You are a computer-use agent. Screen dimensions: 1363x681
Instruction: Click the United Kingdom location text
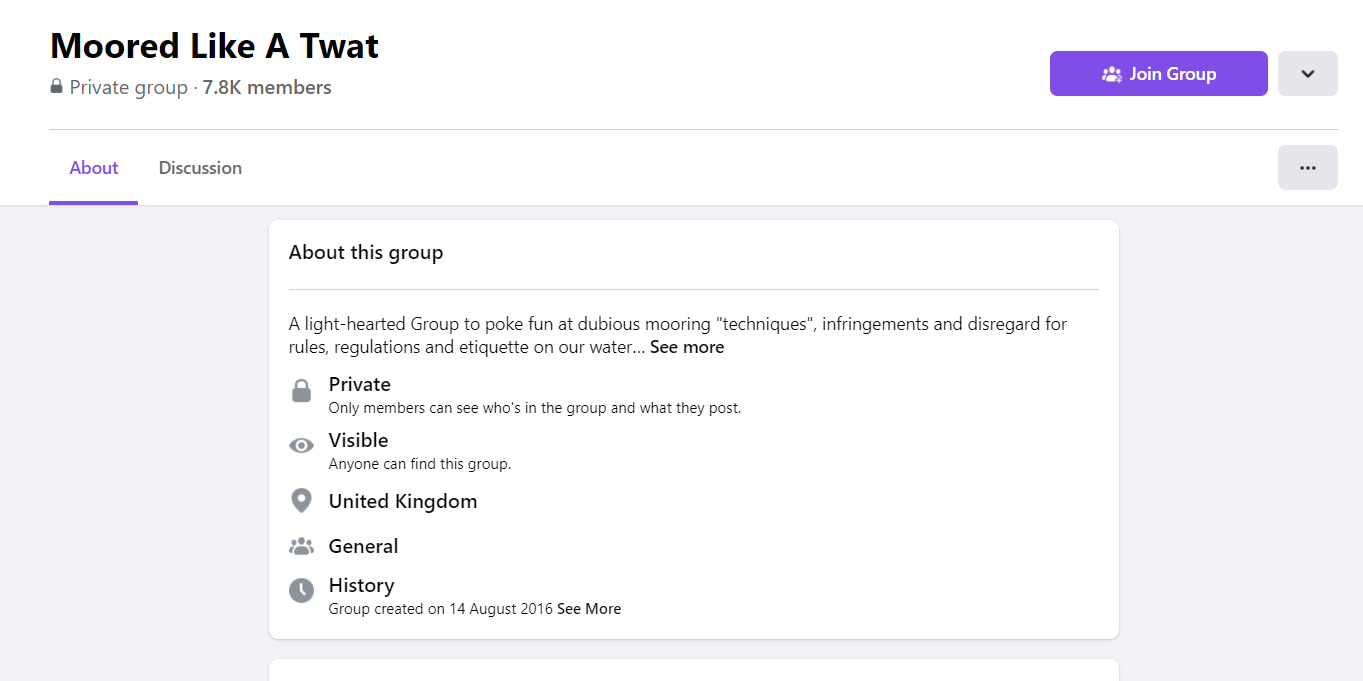click(x=403, y=502)
